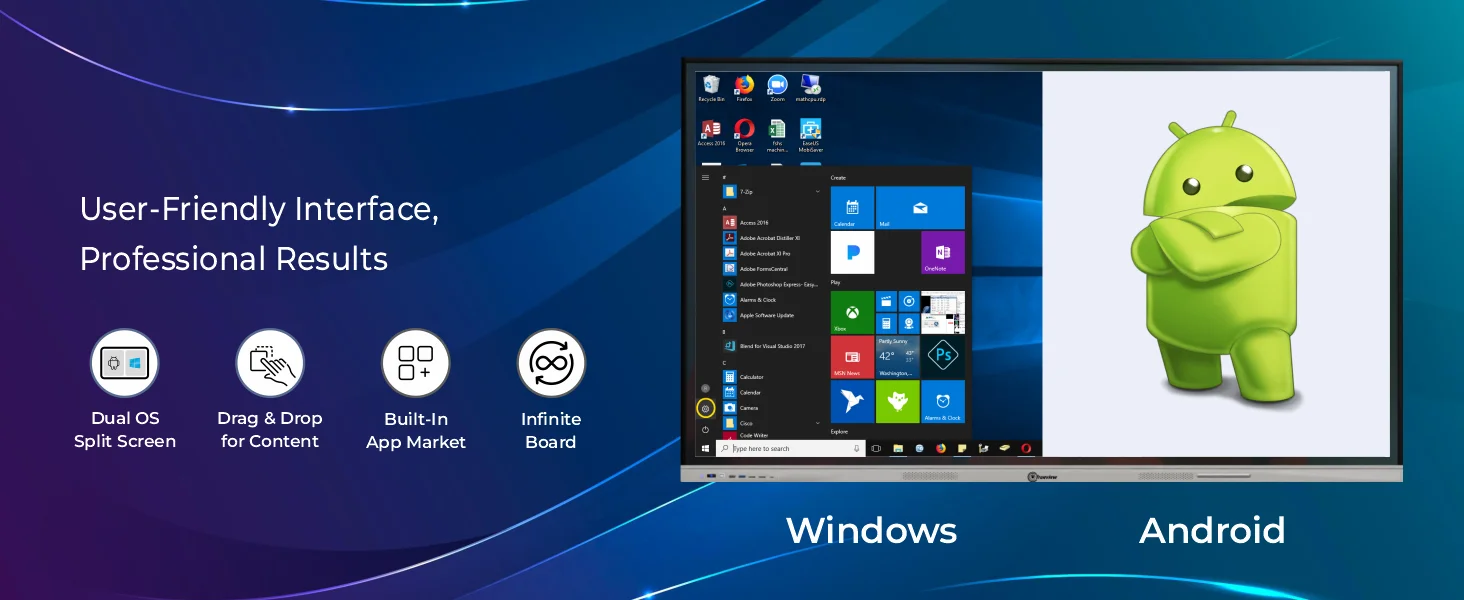Click the Power icon in Start menu
The image size is (1464, 600).
point(705,429)
